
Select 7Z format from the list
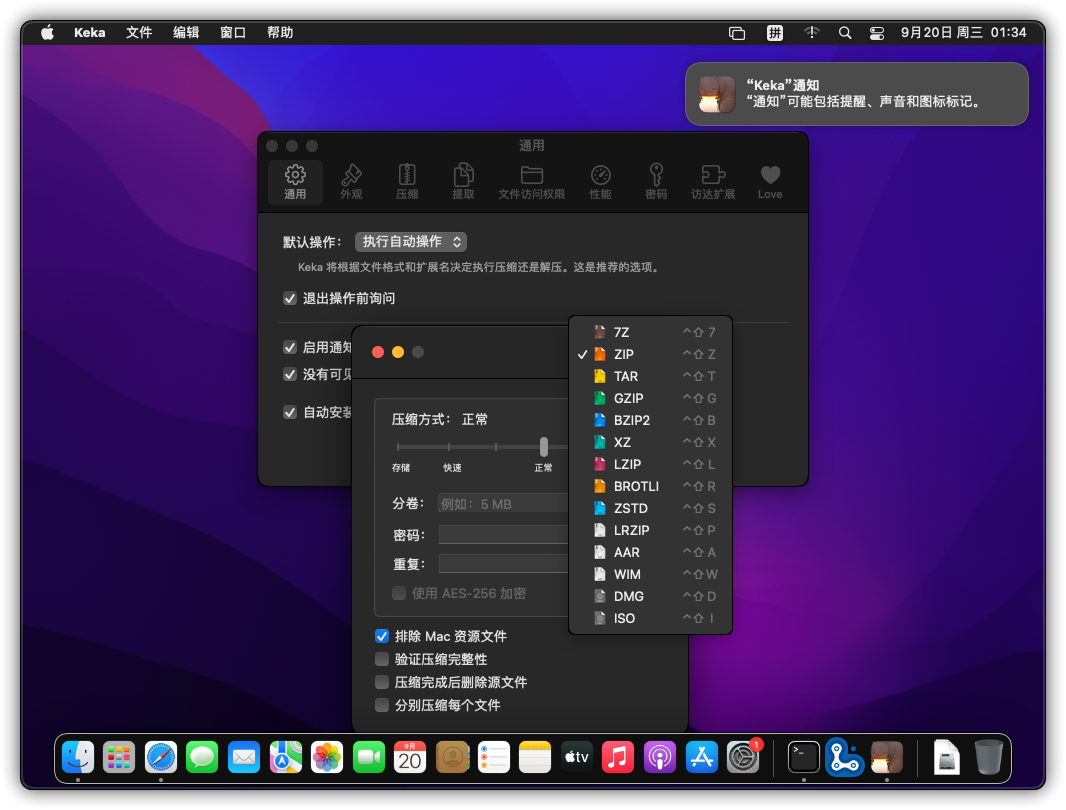[x=650, y=332]
